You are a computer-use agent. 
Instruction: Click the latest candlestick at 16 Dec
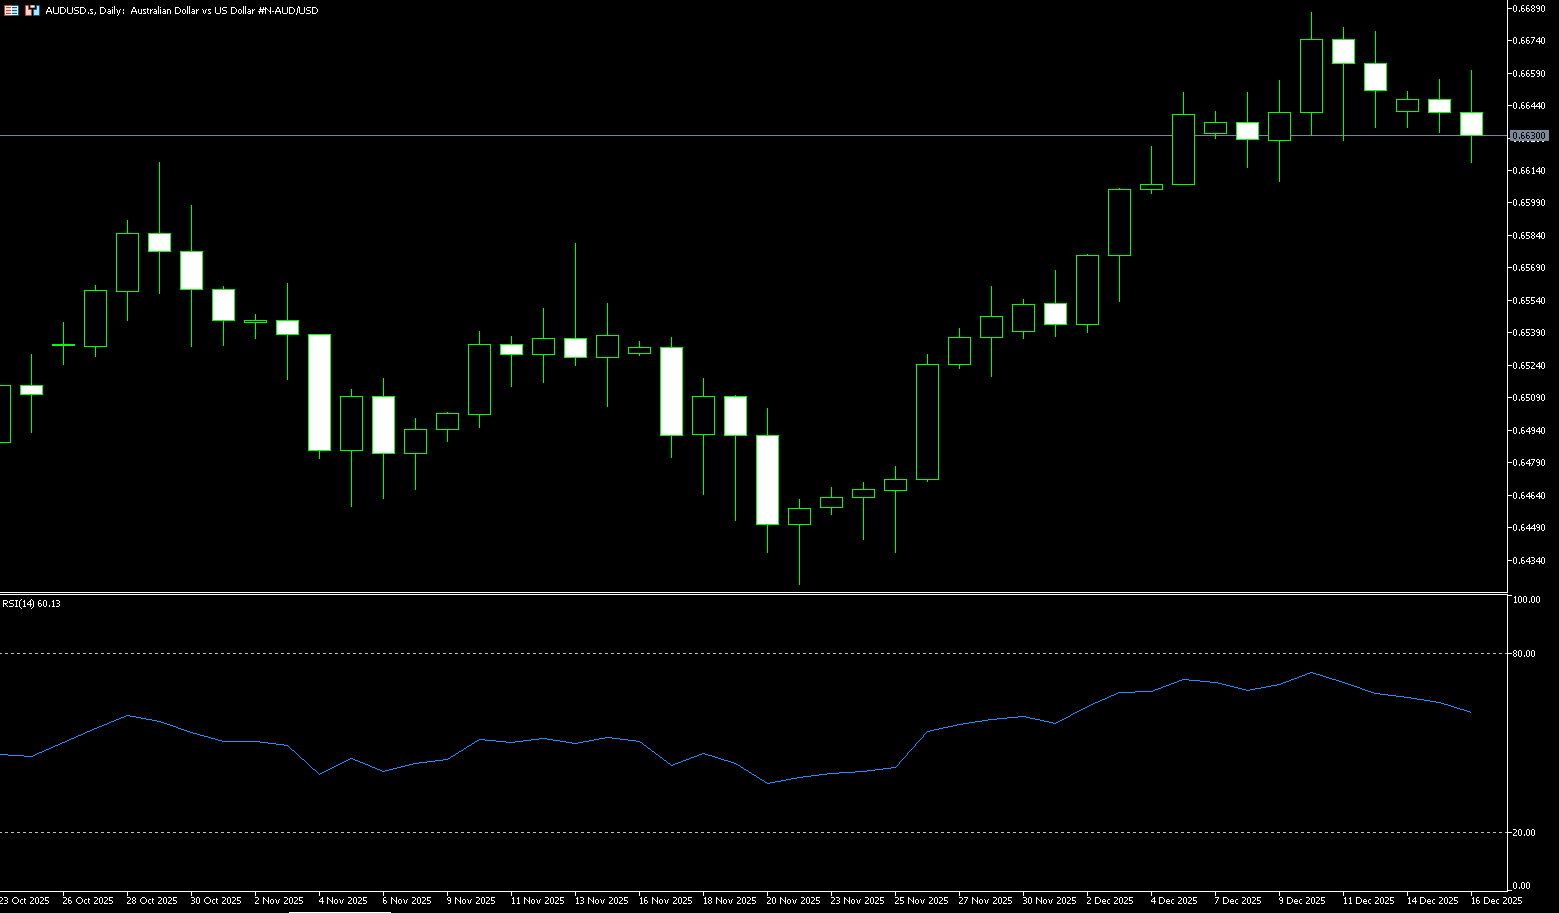(1471, 124)
